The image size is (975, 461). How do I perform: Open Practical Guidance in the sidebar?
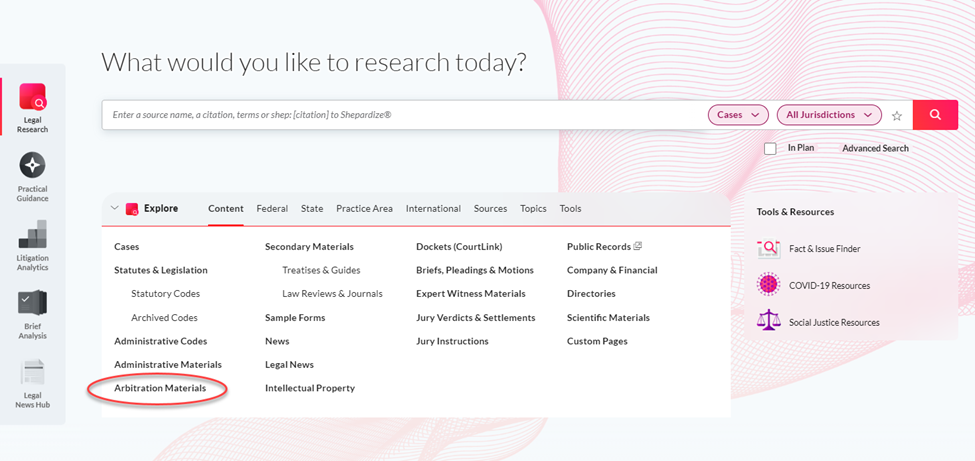[32, 177]
